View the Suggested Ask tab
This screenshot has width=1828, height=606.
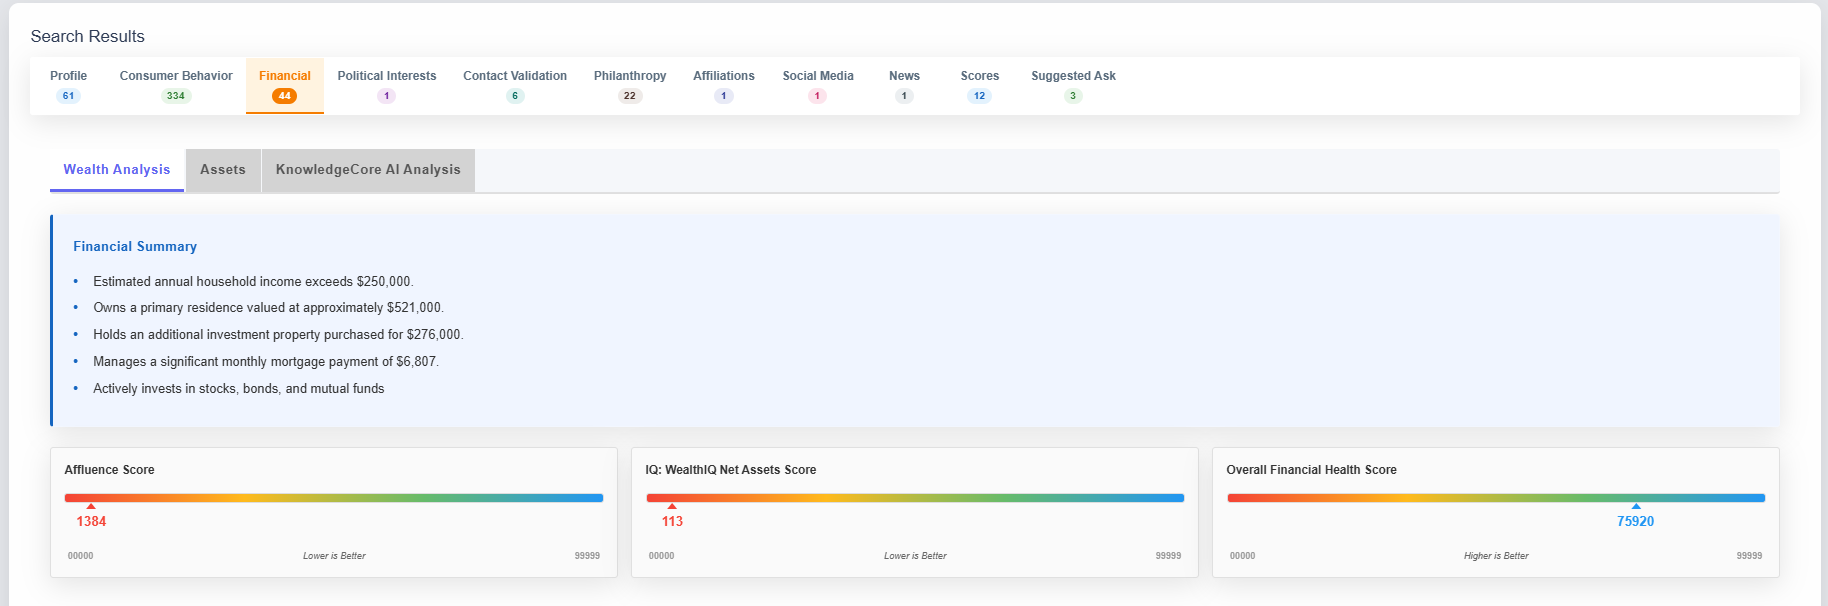pyautogui.click(x=1073, y=85)
